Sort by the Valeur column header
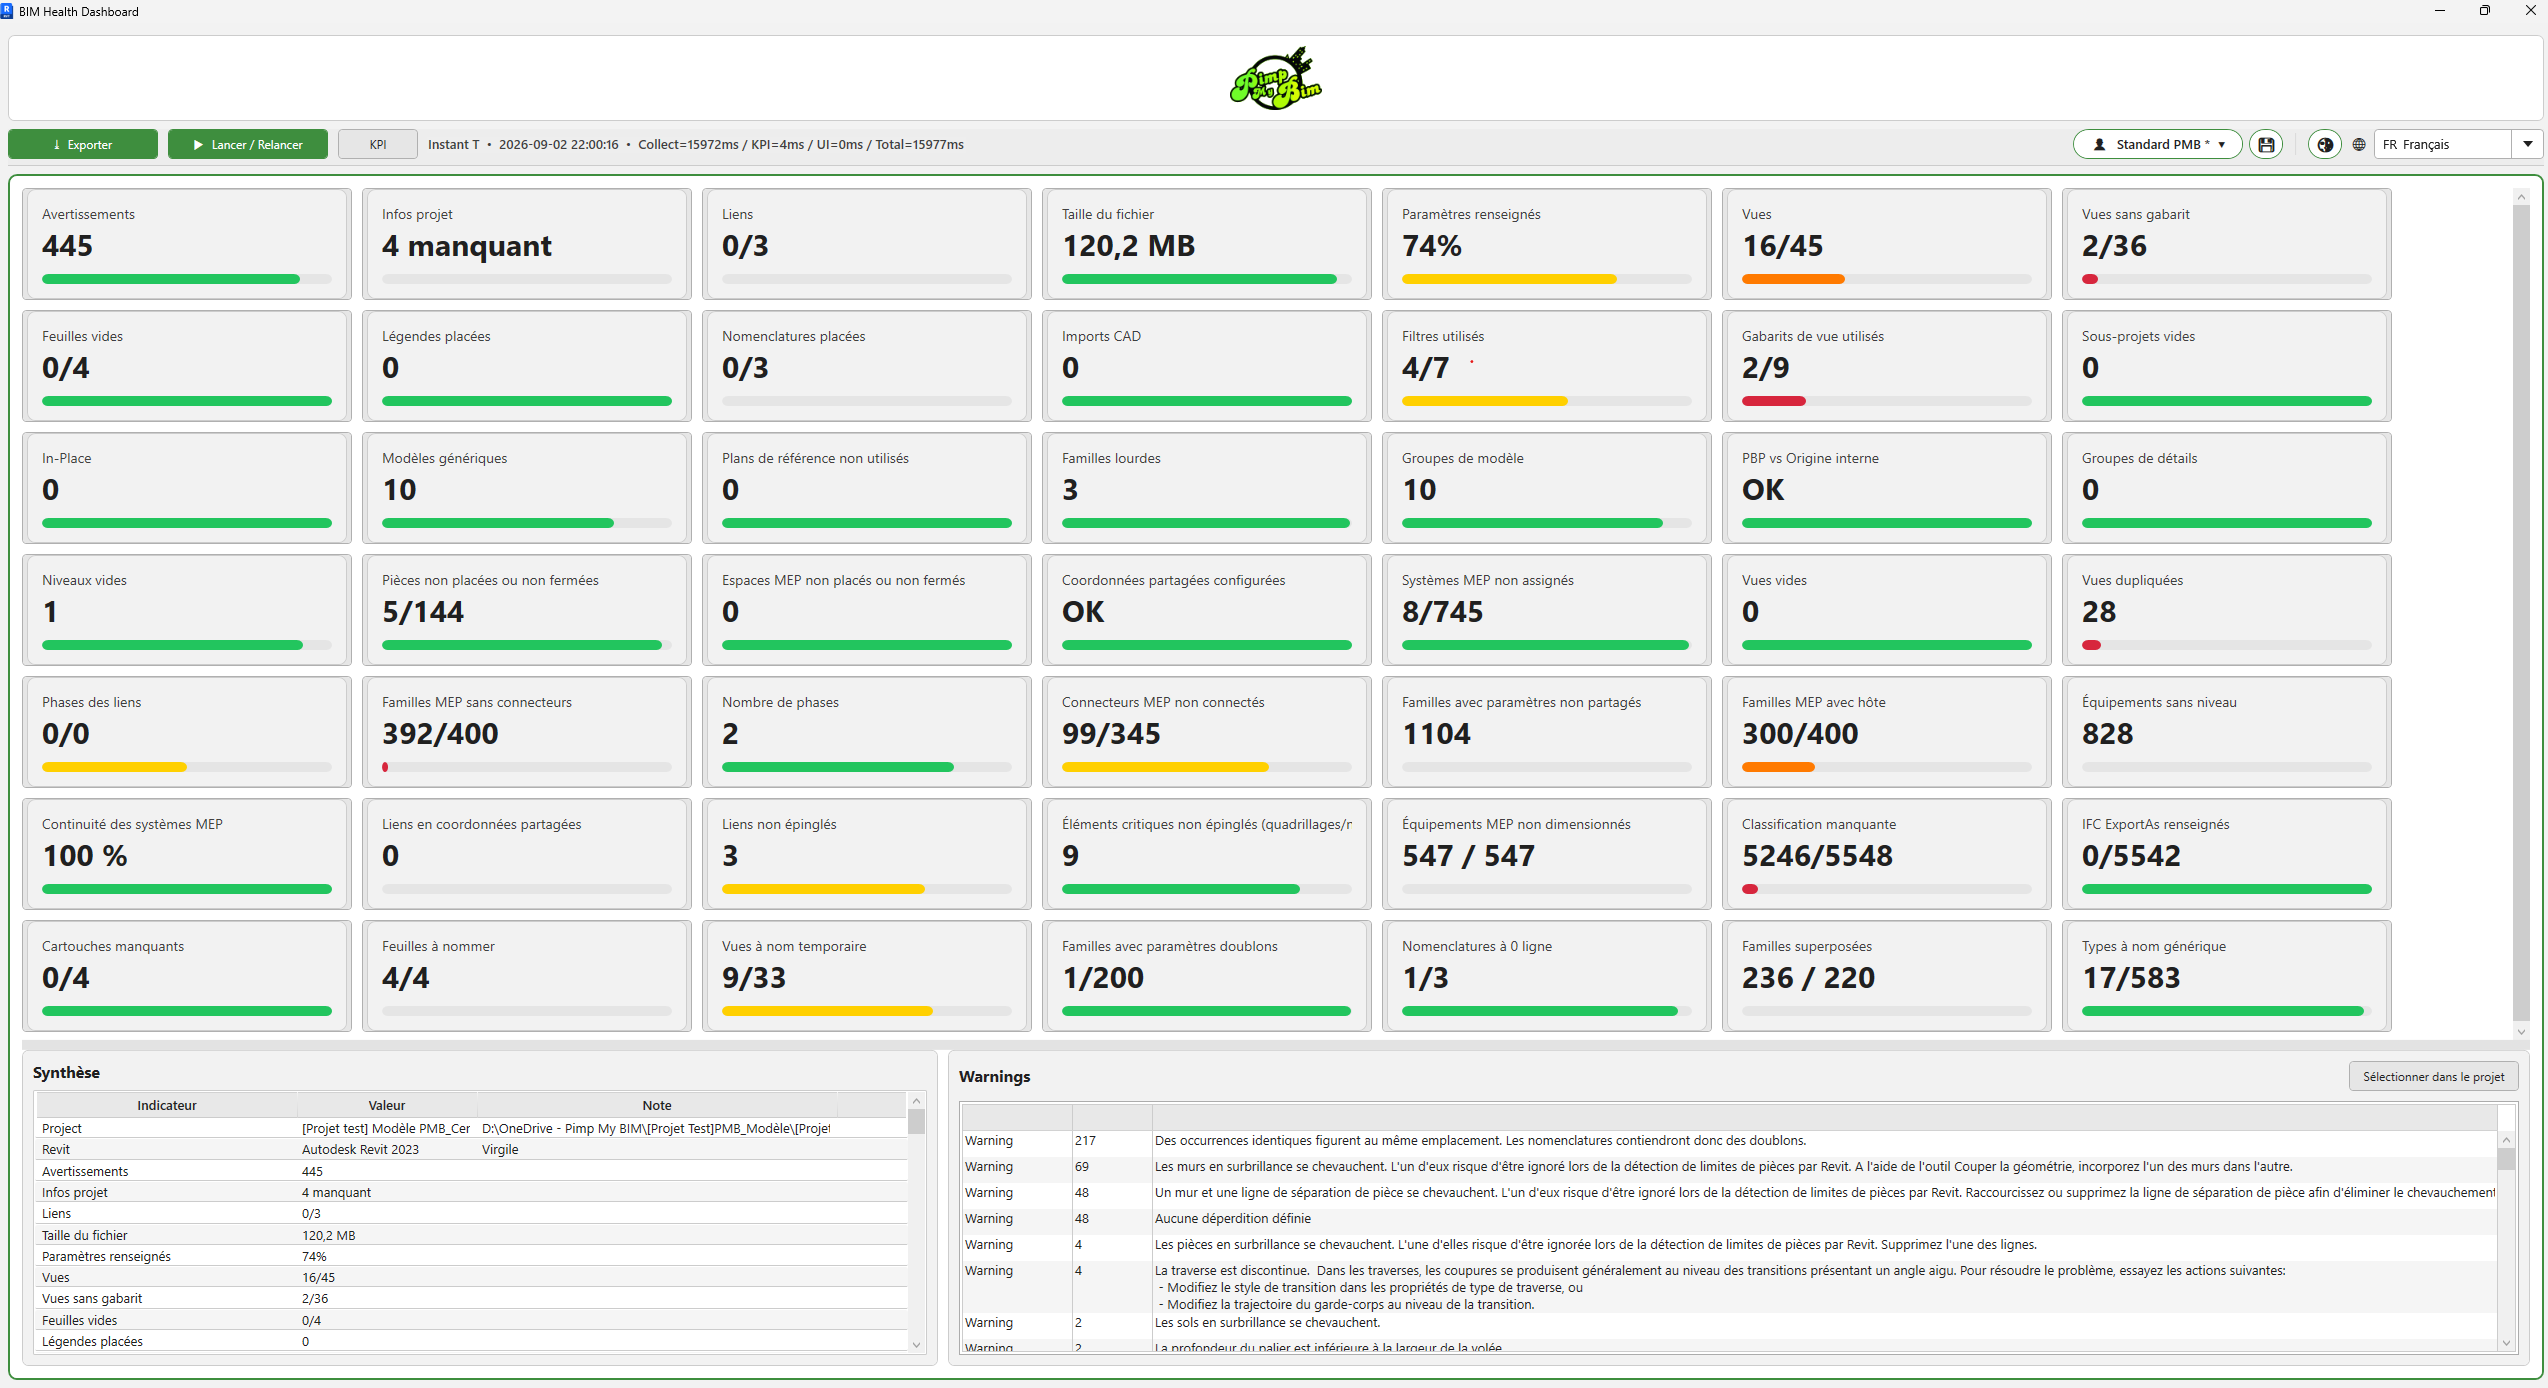Image resolution: width=2548 pixels, height=1388 pixels. [387, 1105]
